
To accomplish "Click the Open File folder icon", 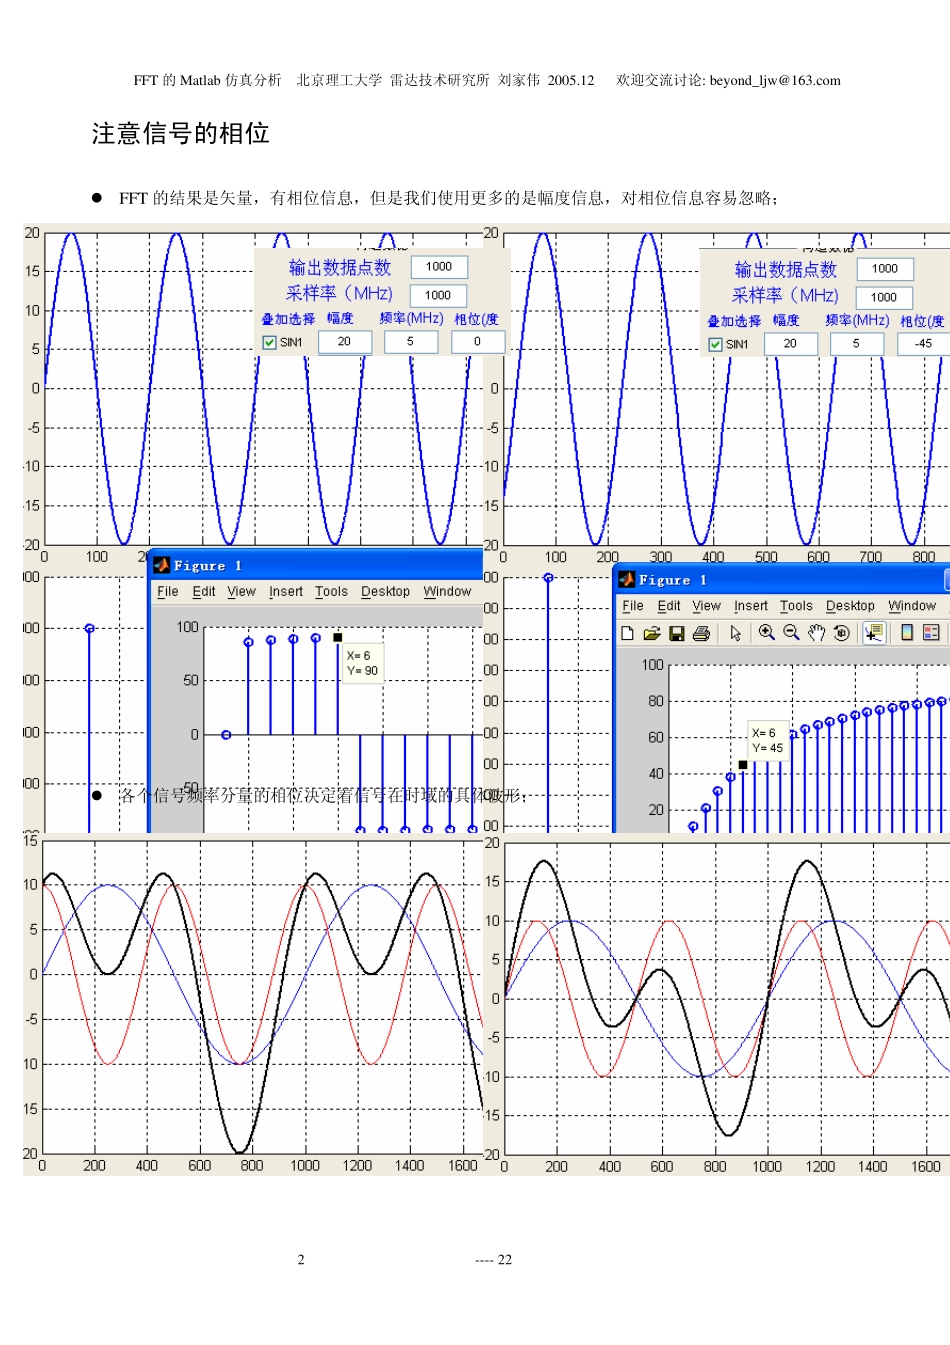I will 652,633.
